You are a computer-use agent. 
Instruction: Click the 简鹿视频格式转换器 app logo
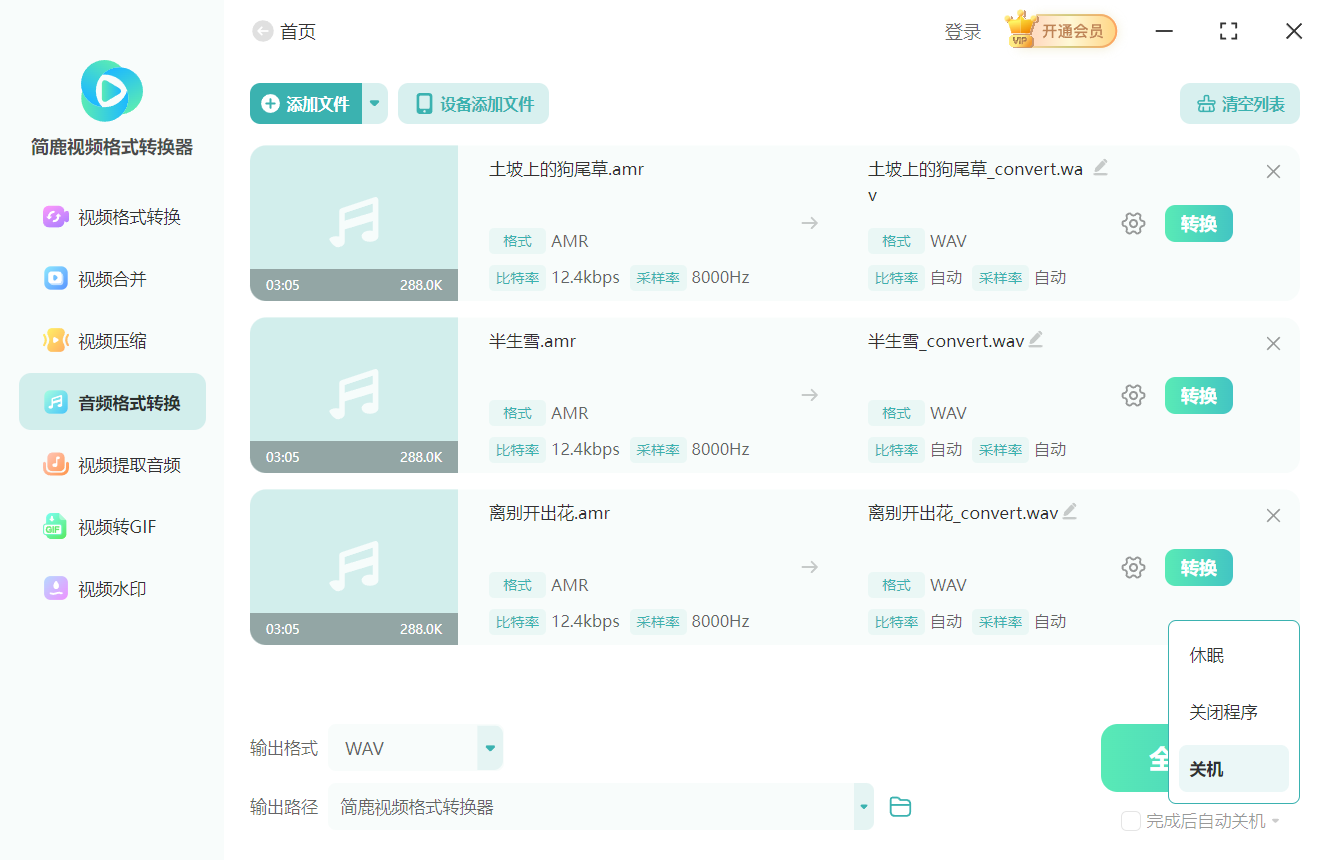click(x=112, y=91)
